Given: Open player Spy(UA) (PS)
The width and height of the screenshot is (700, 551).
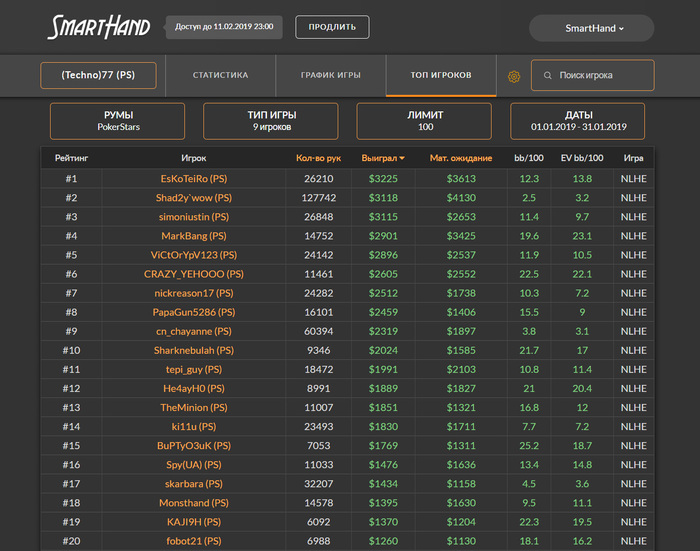Looking at the screenshot, I should (194, 465).
